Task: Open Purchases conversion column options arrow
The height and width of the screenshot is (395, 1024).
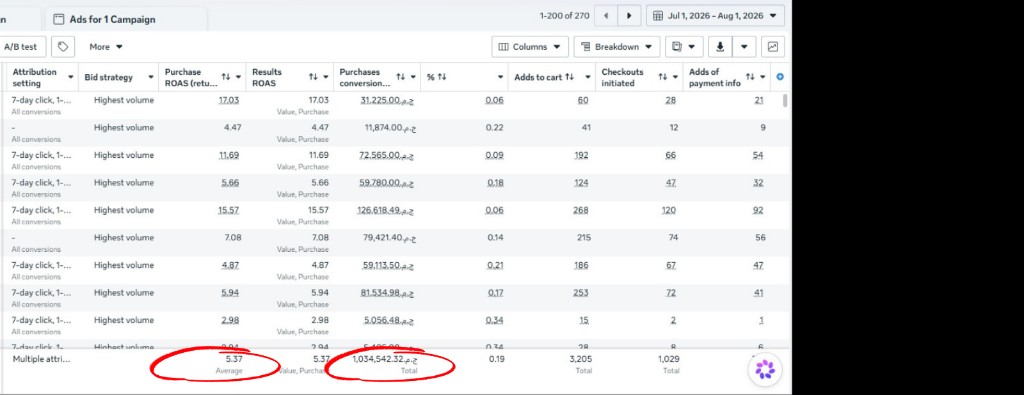Action: click(413, 77)
